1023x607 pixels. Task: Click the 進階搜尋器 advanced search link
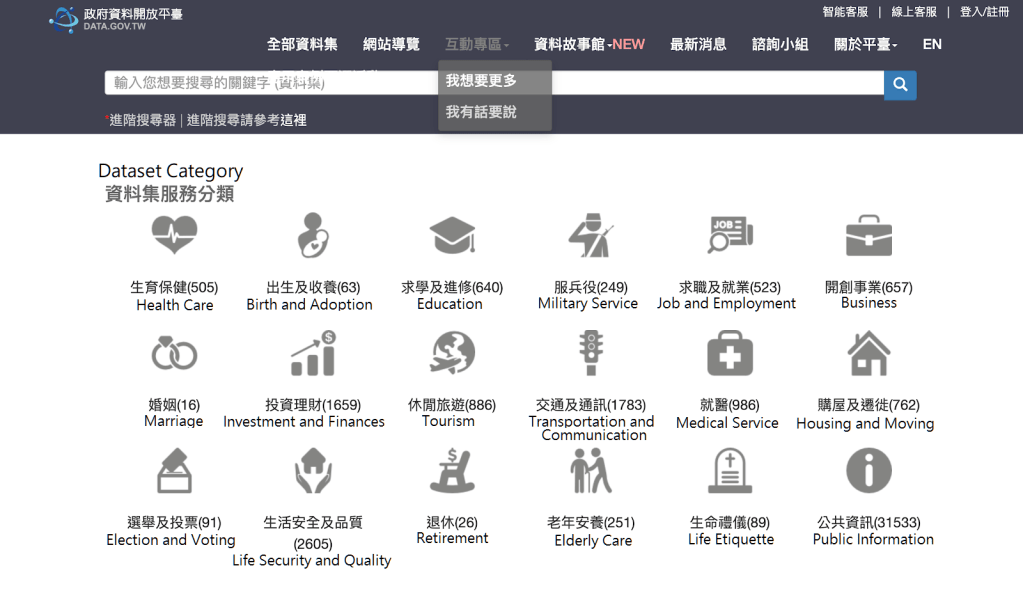[x=143, y=120]
